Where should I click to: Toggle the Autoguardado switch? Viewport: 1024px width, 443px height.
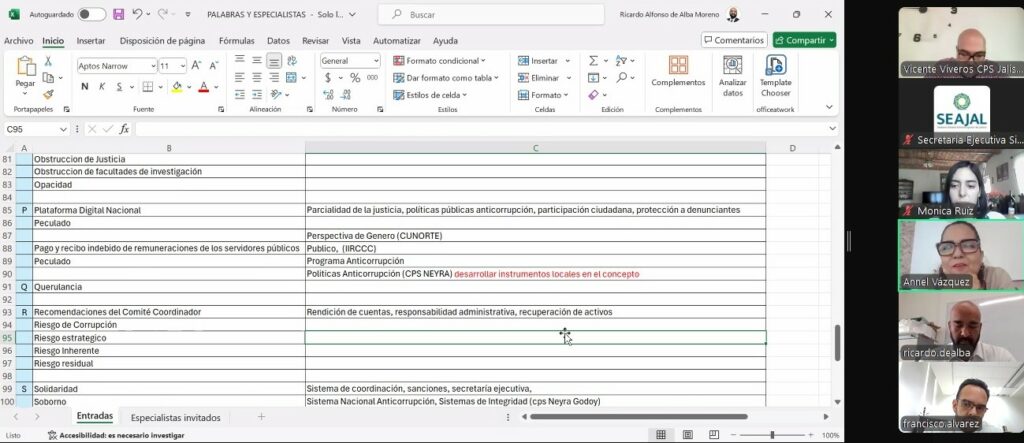click(91, 15)
